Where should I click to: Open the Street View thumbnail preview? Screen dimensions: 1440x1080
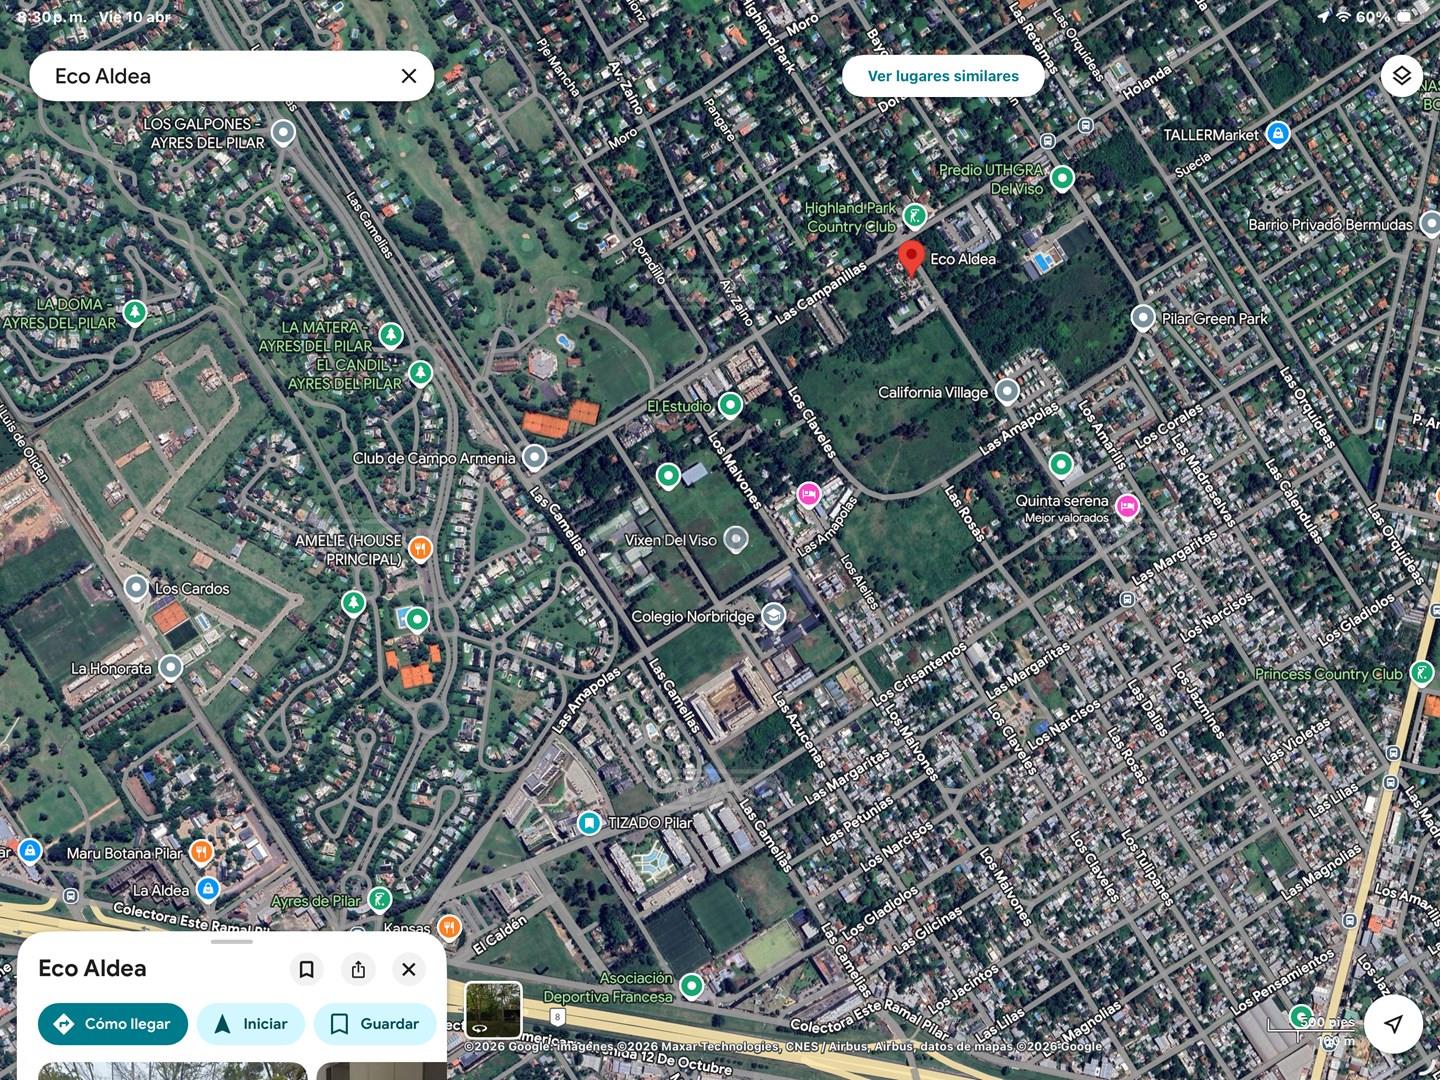493,1009
